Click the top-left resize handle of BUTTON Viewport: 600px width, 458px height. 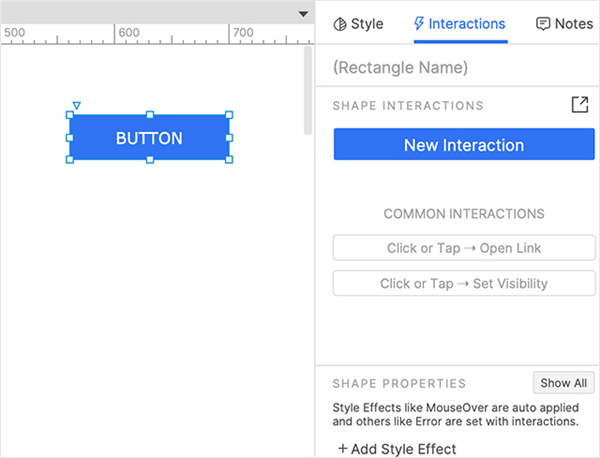[70, 115]
